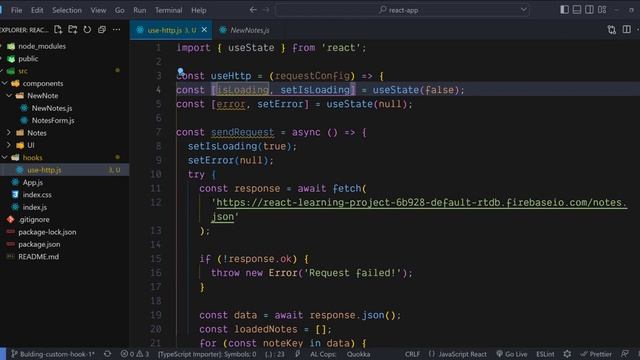Click gear icon in status bar
The width and height of the screenshot is (640, 360).
tap(567, 354)
